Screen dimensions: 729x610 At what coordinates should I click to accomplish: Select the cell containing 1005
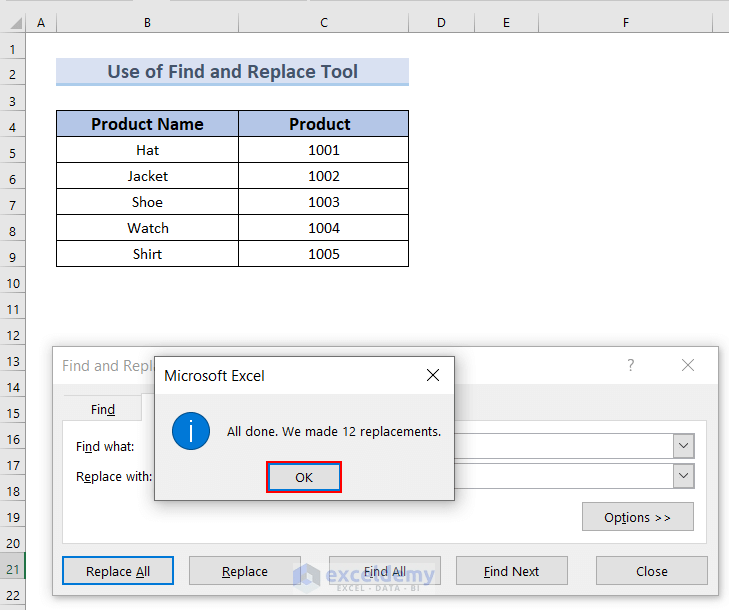pos(324,254)
